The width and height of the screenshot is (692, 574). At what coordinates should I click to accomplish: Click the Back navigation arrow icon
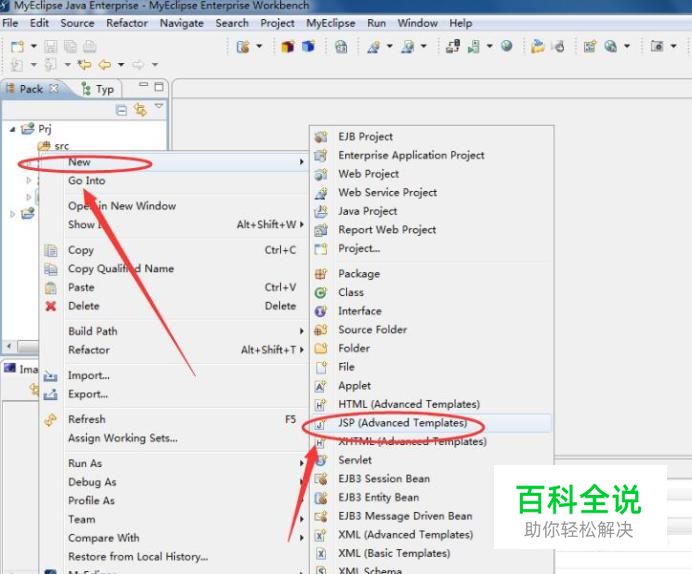coord(105,65)
